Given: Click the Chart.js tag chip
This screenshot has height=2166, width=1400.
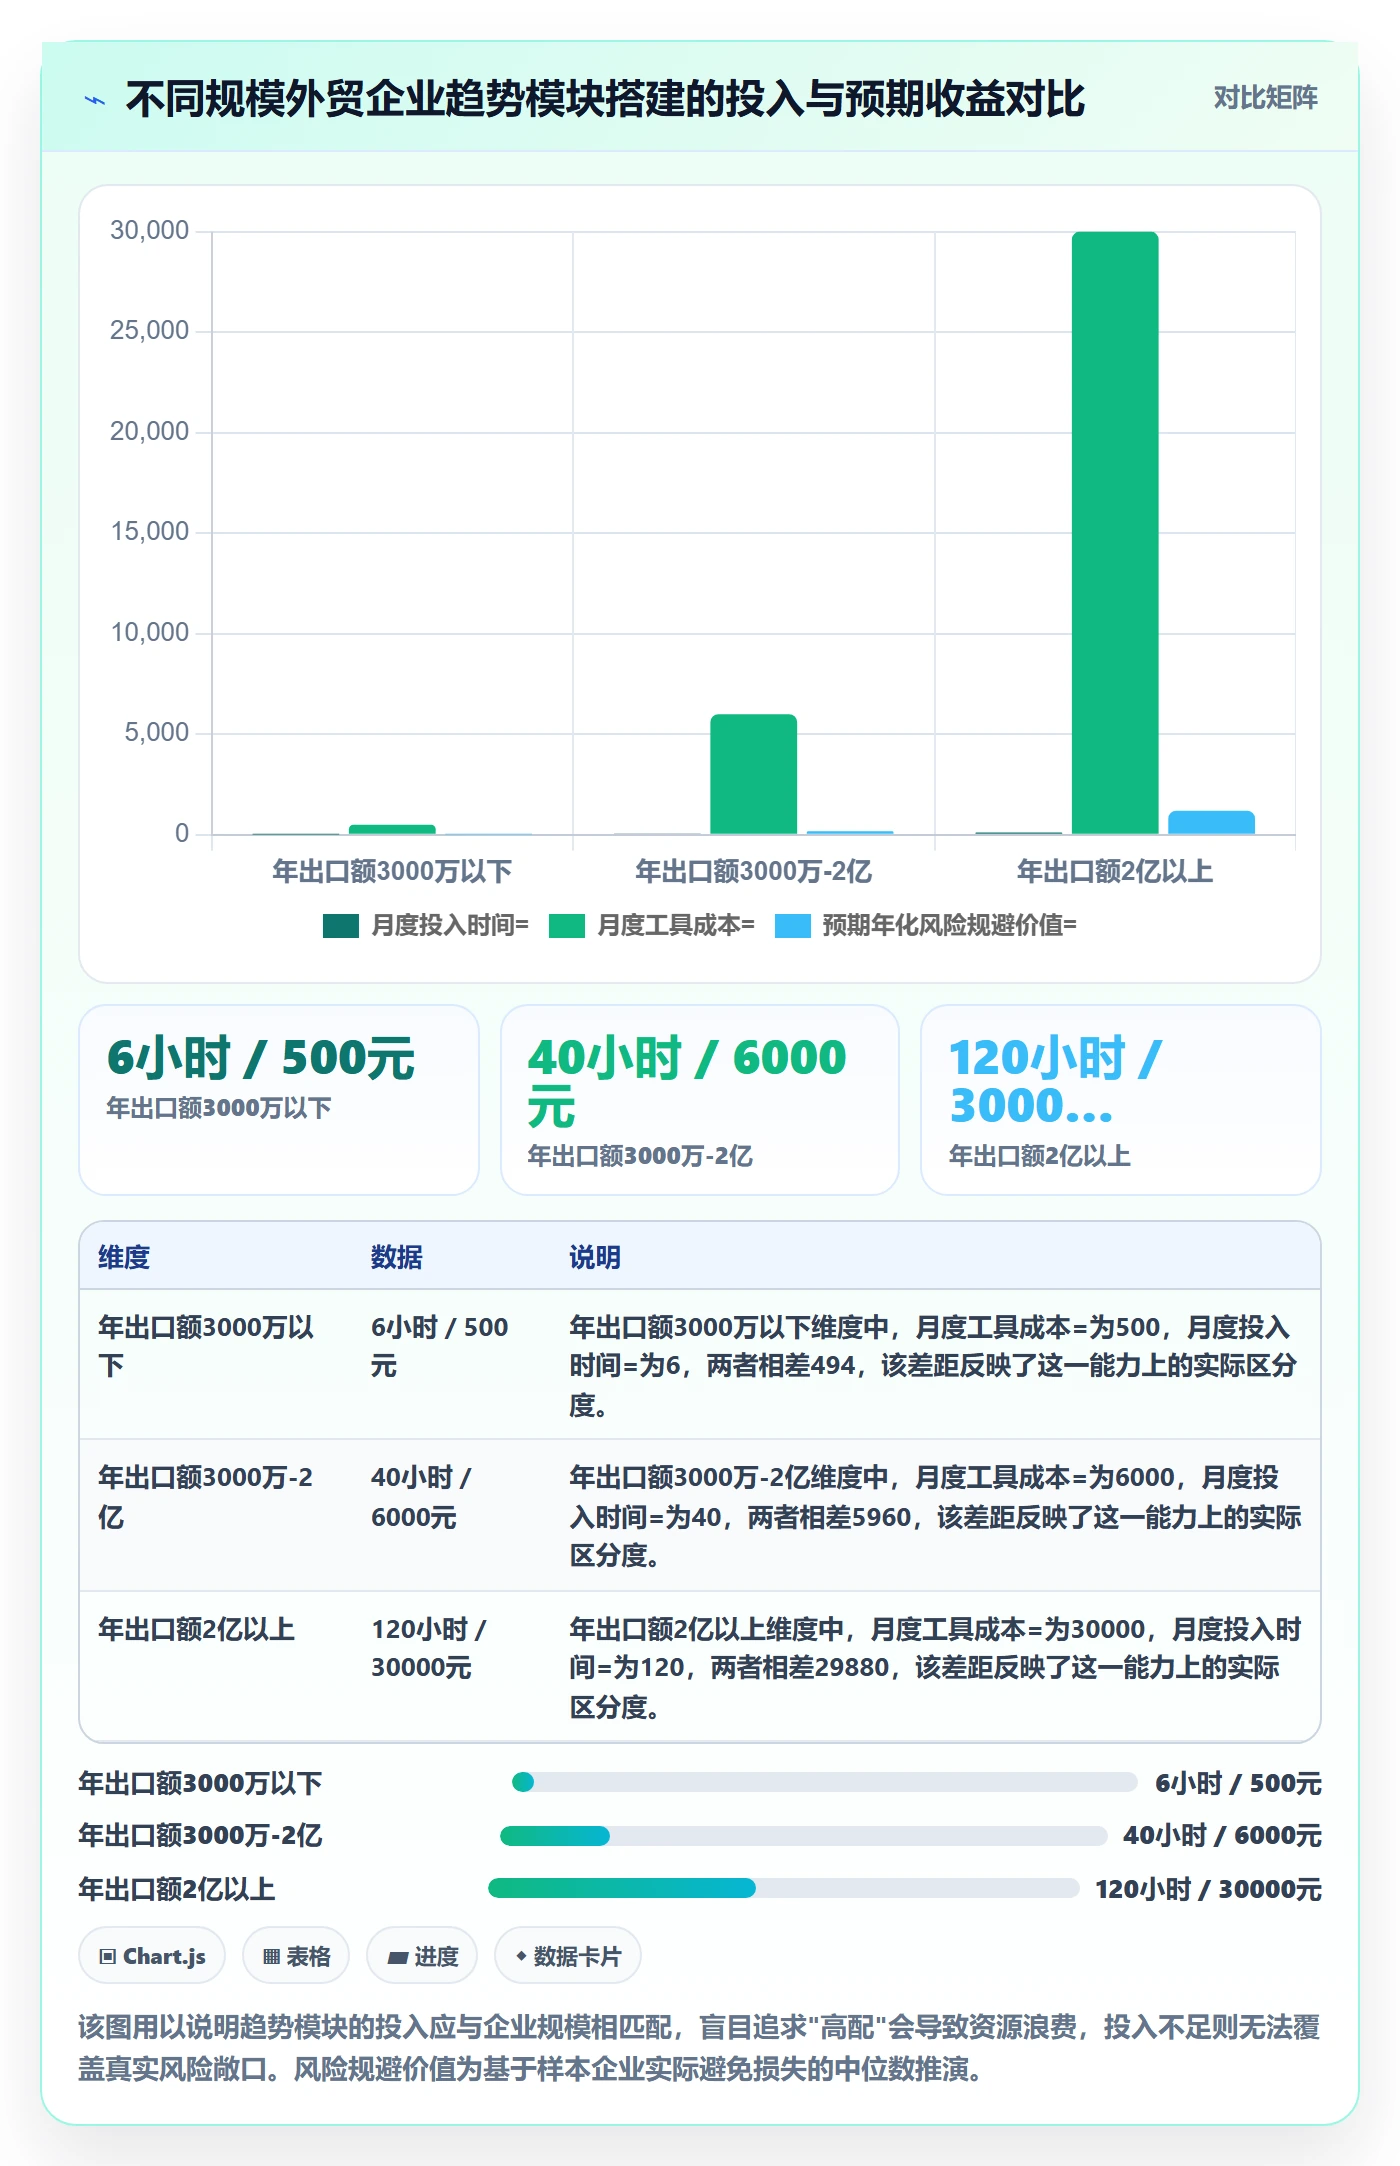Looking at the screenshot, I should [152, 1955].
